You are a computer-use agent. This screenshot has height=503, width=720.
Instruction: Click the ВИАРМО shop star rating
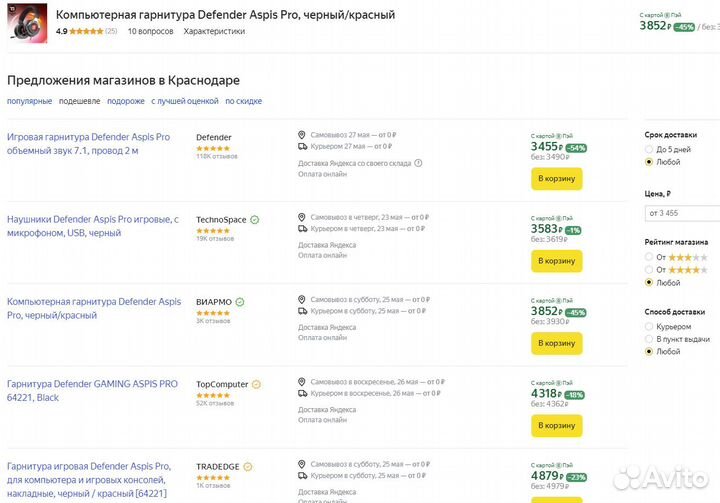click(213, 313)
